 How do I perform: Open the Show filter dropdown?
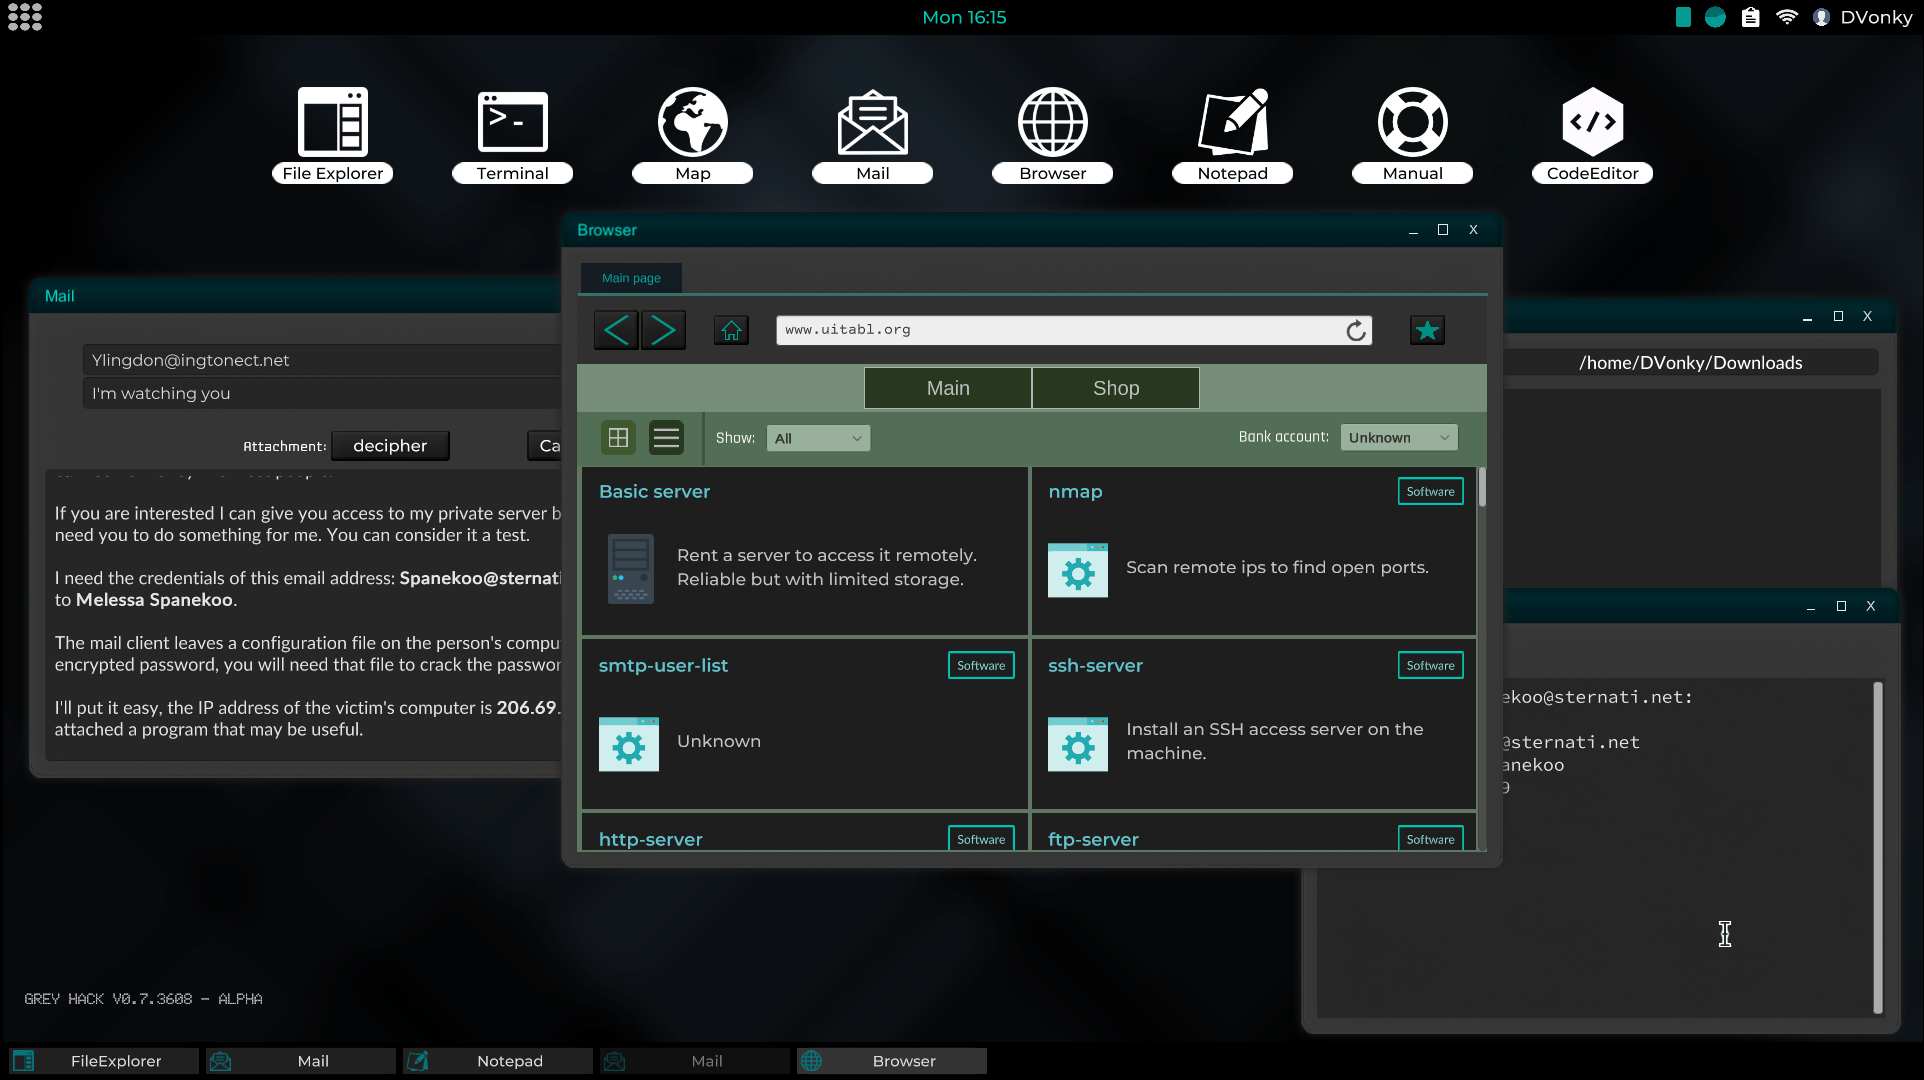click(818, 438)
